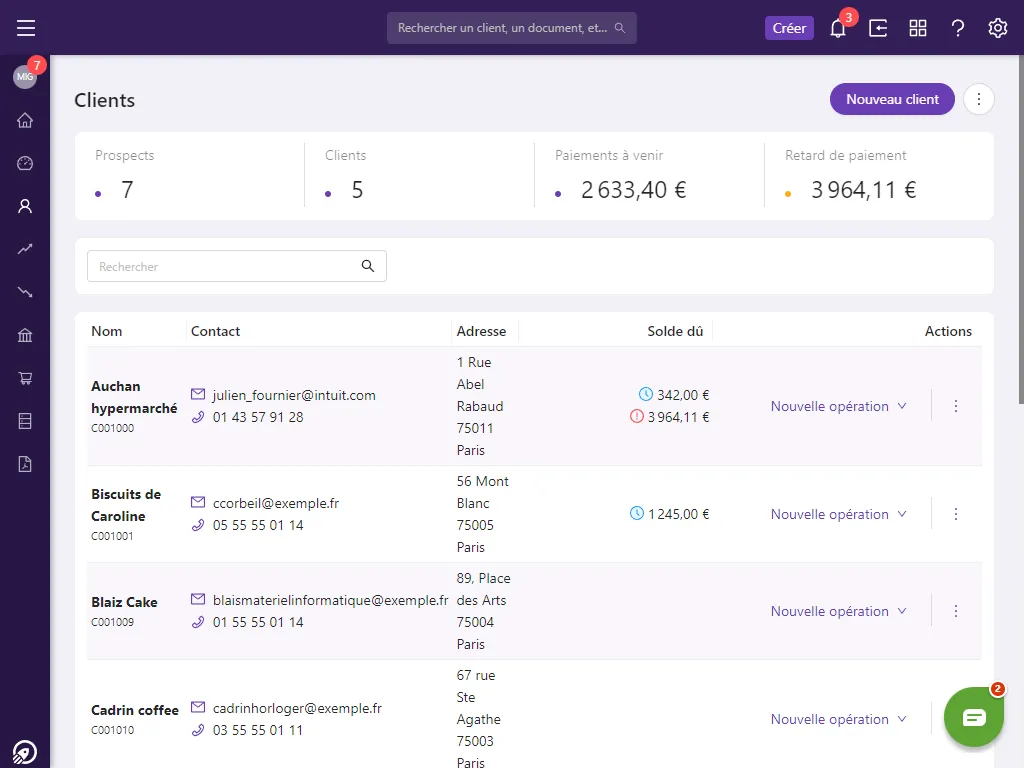Viewport: 1024px width, 768px height.
Task: Click the email ccorbeil@exemple.fr
Action: [276, 504]
